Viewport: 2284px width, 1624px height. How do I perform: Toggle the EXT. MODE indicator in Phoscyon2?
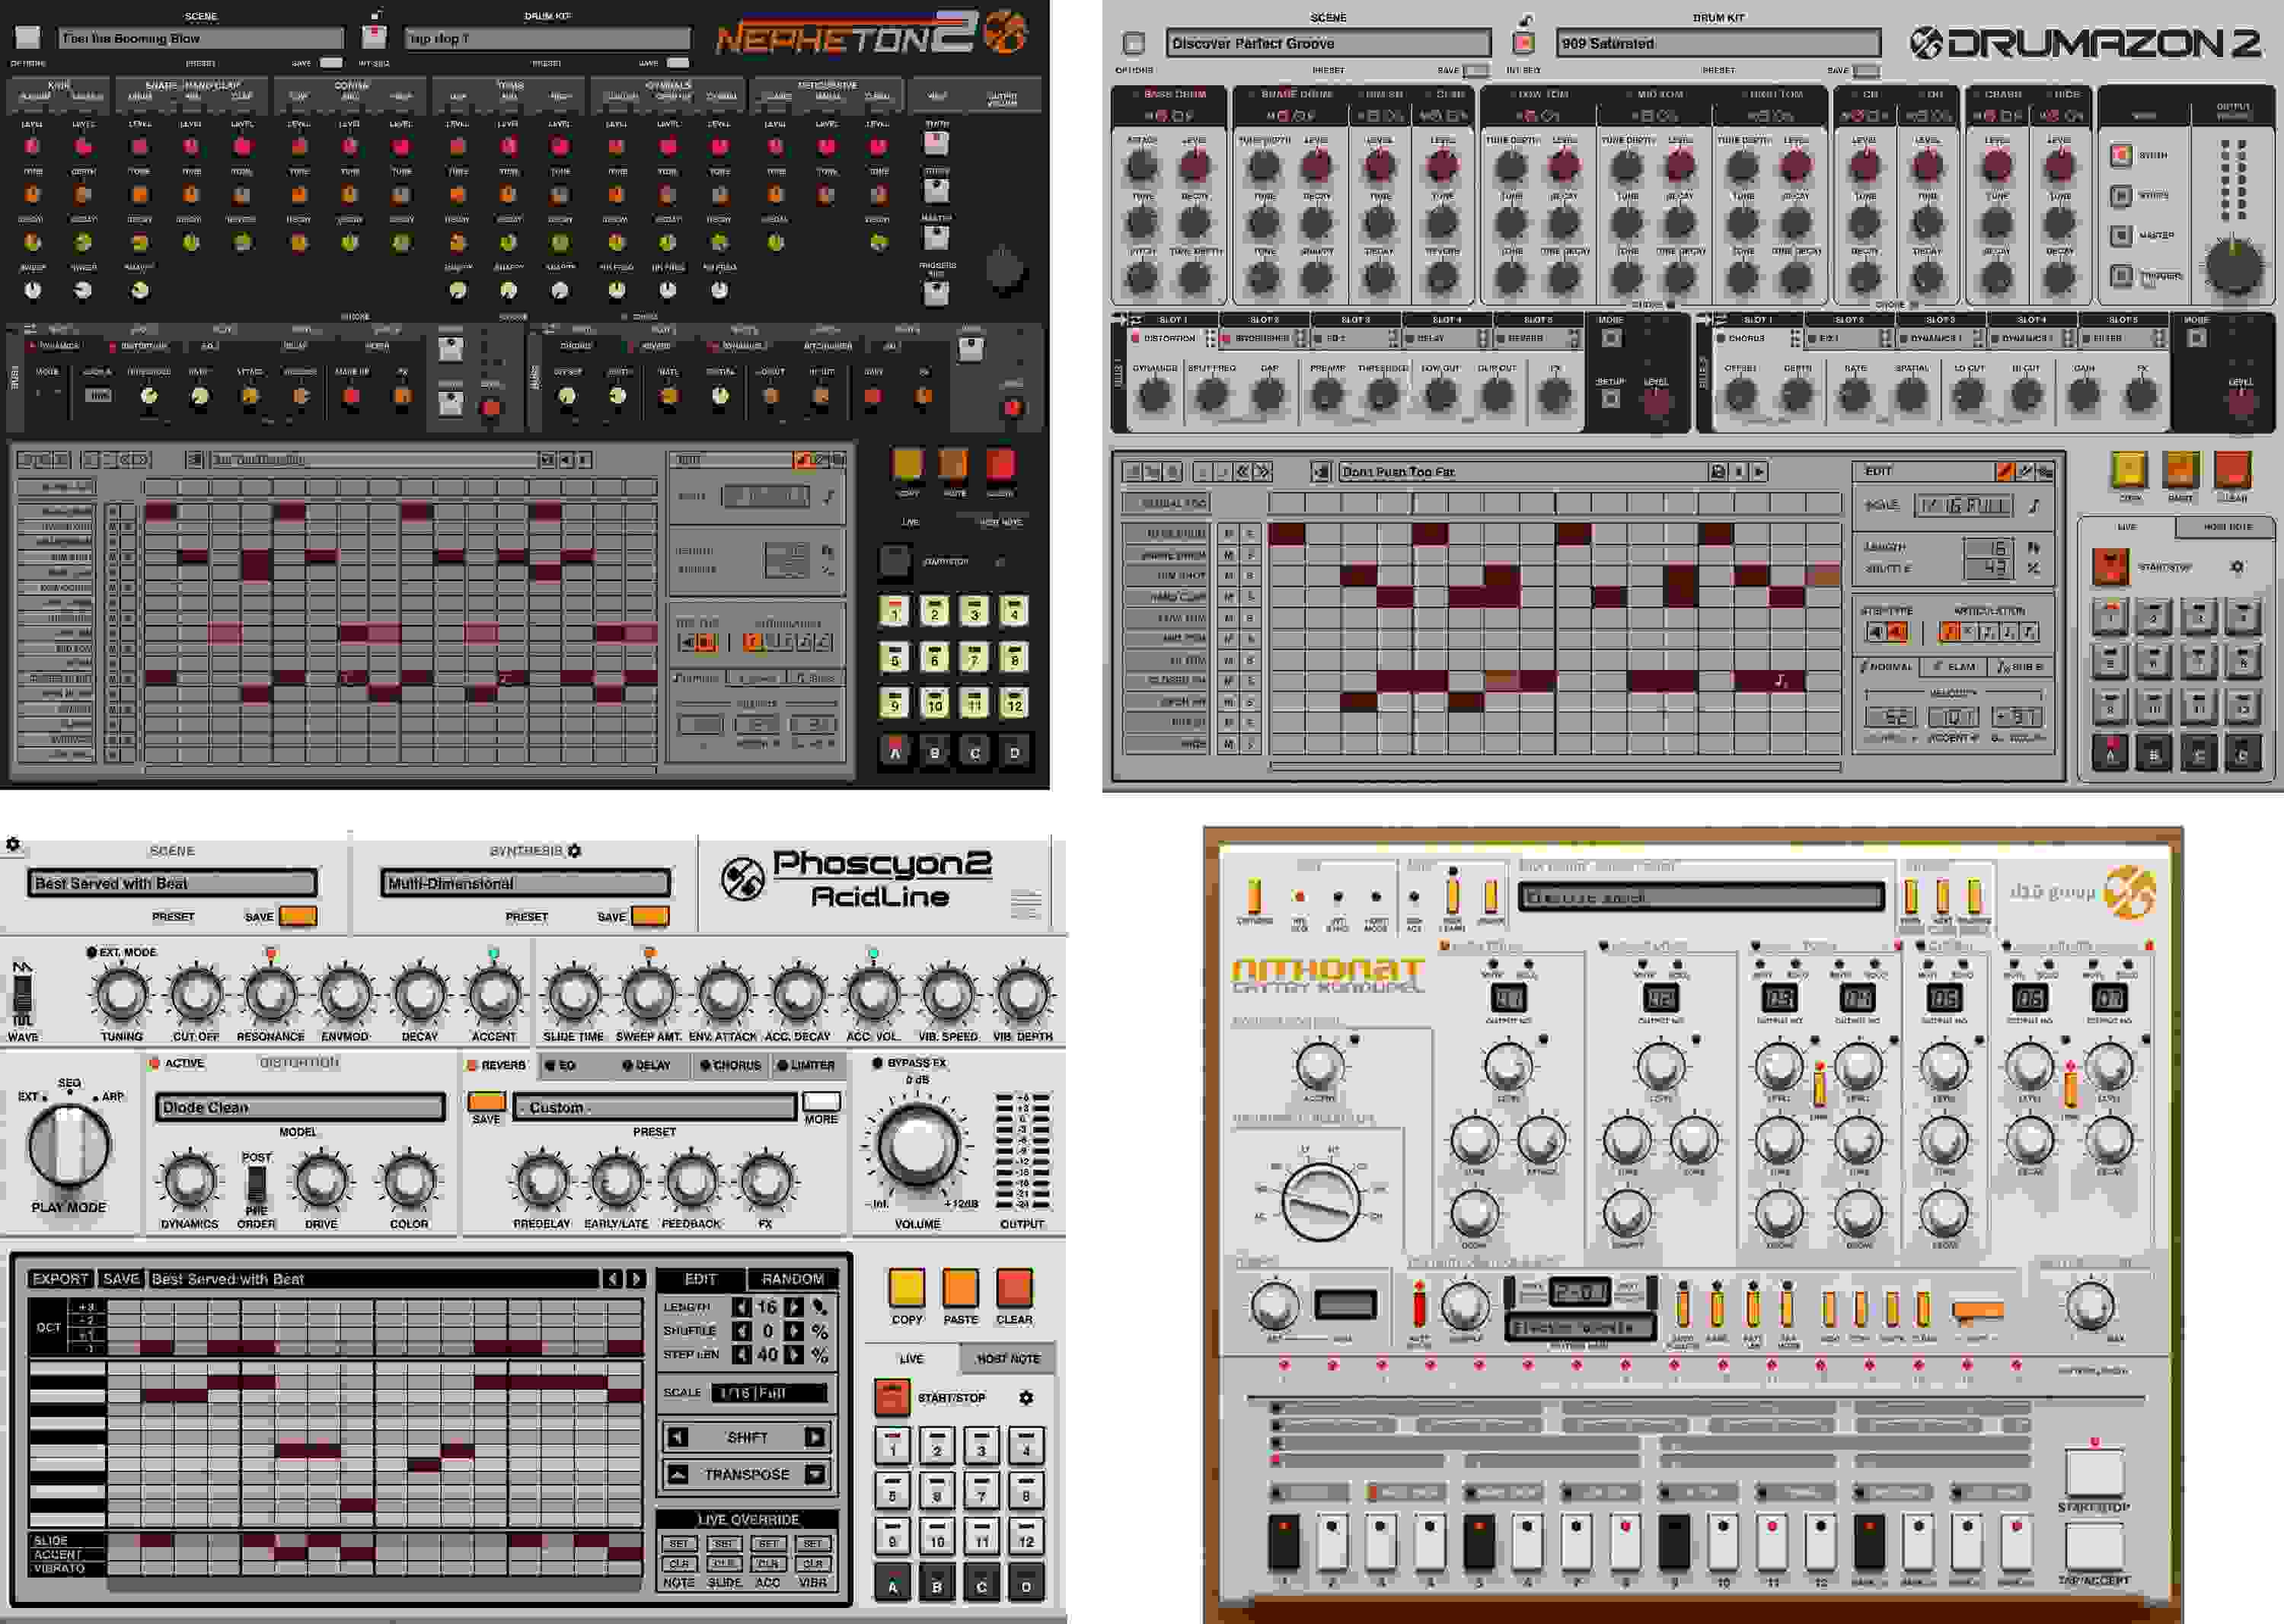click(x=92, y=952)
